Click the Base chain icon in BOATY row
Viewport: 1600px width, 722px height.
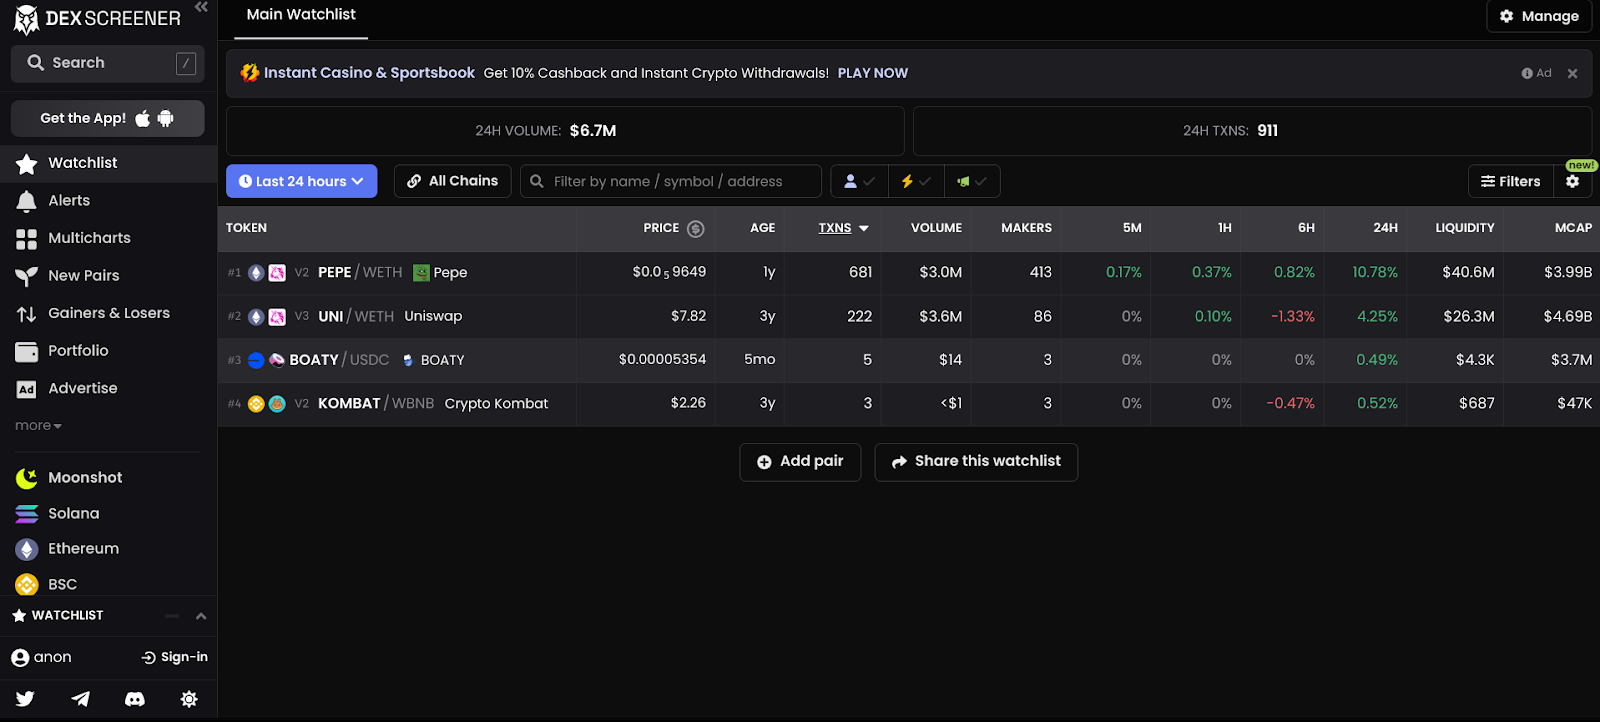click(x=256, y=360)
